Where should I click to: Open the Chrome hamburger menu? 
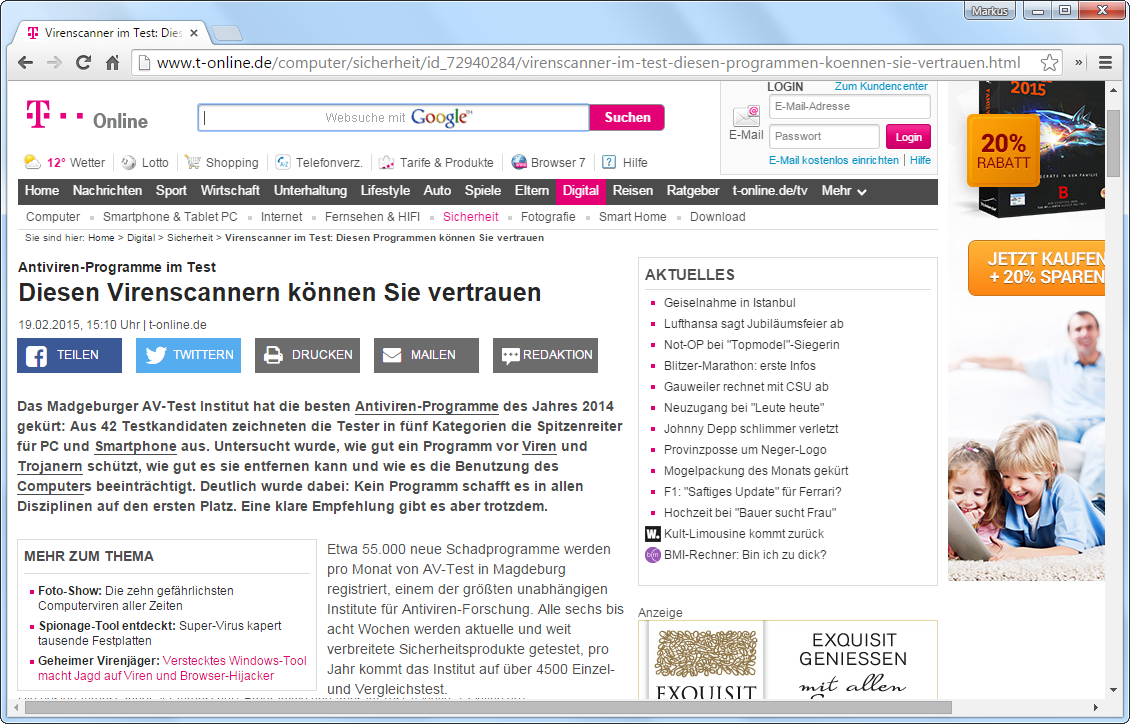pyautogui.click(x=1105, y=63)
